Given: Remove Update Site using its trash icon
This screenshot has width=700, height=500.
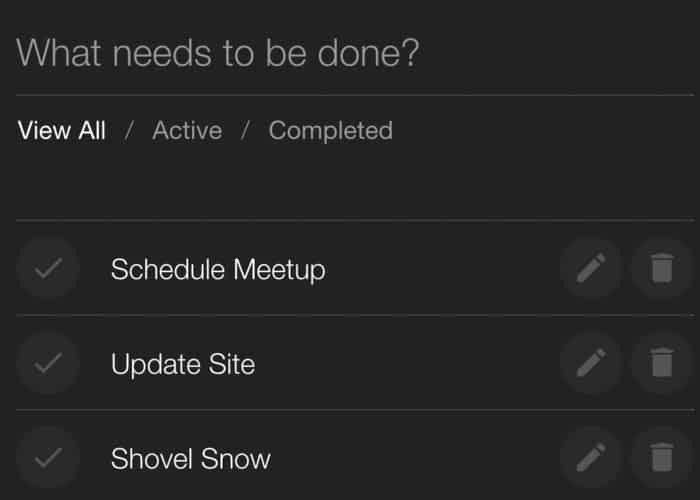Looking at the screenshot, I should point(662,363).
